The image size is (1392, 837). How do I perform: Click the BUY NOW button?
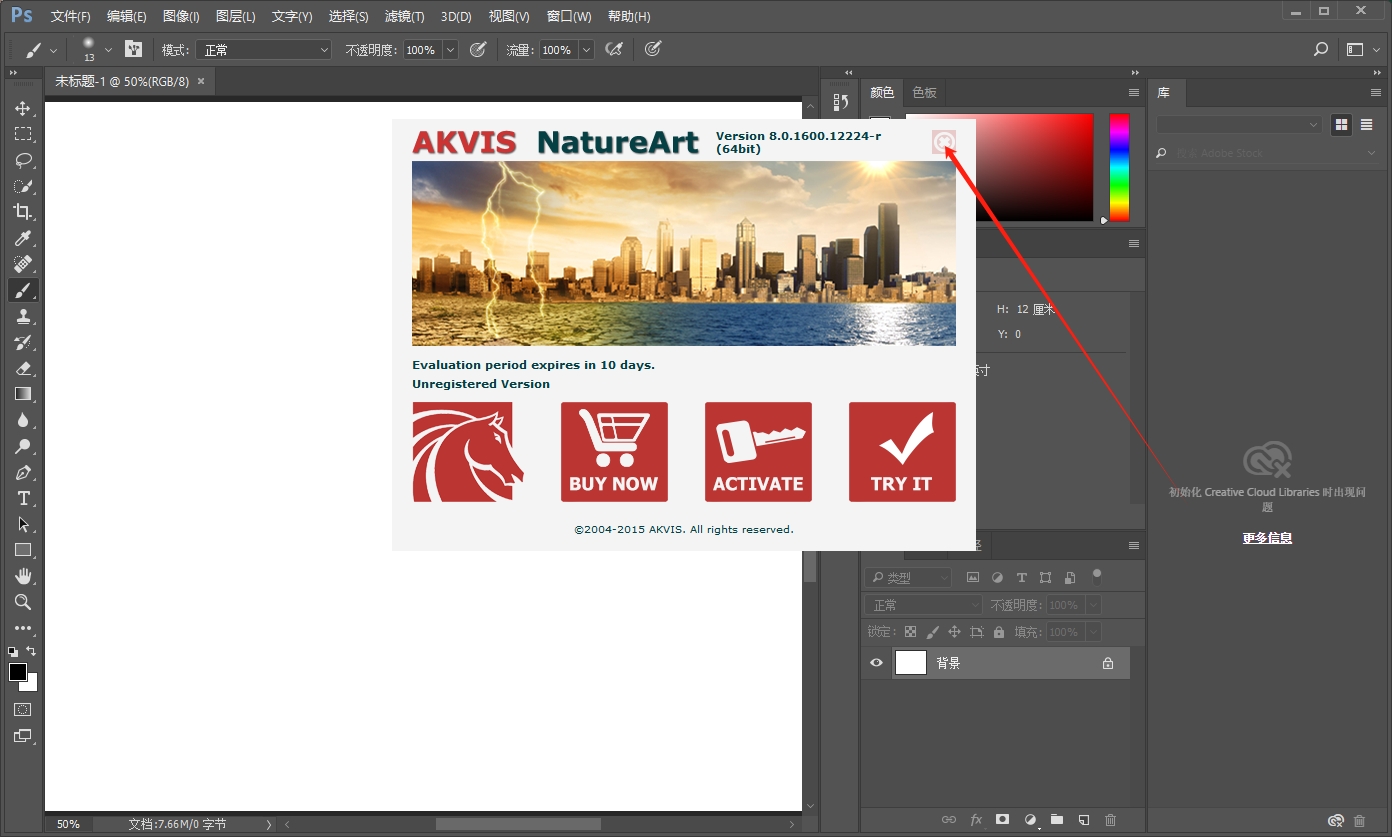tap(614, 452)
